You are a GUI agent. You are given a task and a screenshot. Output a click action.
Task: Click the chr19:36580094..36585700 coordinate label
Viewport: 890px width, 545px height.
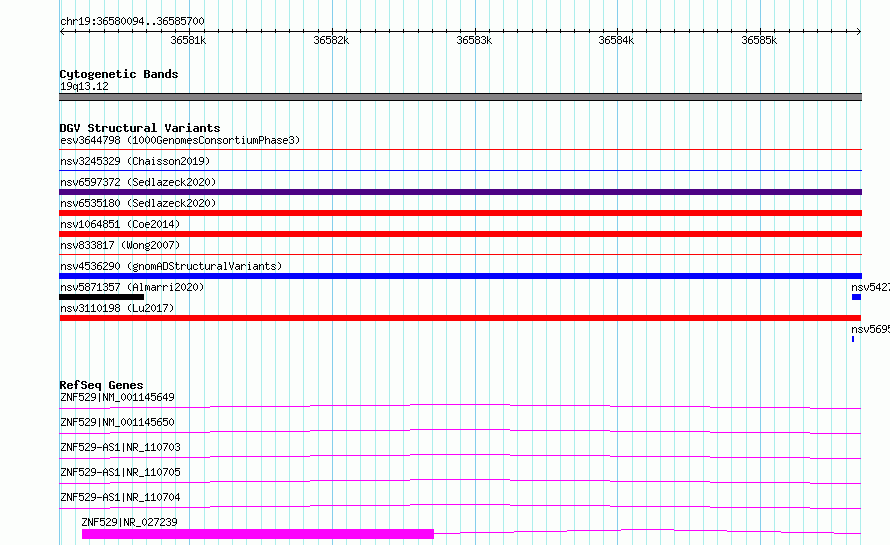(x=132, y=21)
